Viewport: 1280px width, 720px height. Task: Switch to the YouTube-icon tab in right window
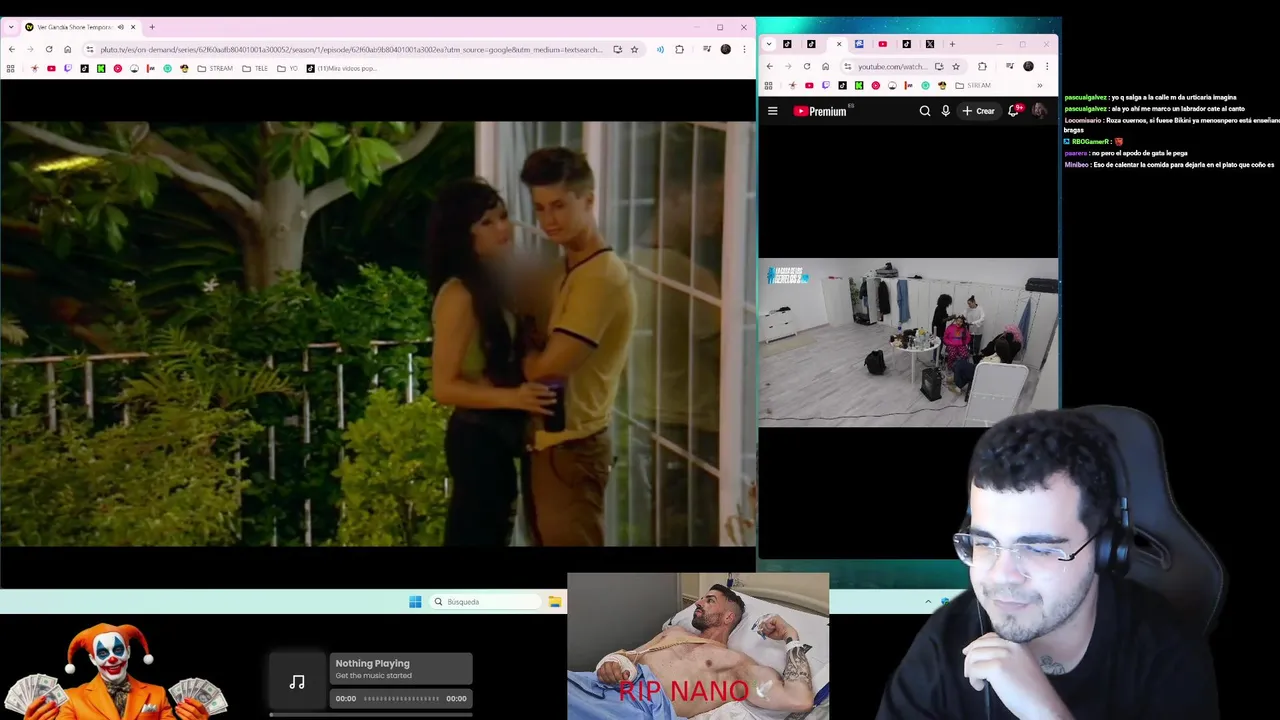pos(883,44)
